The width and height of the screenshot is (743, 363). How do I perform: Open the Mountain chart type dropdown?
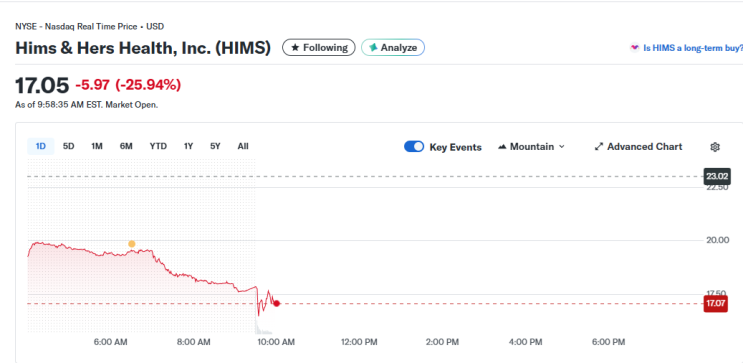point(531,147)
